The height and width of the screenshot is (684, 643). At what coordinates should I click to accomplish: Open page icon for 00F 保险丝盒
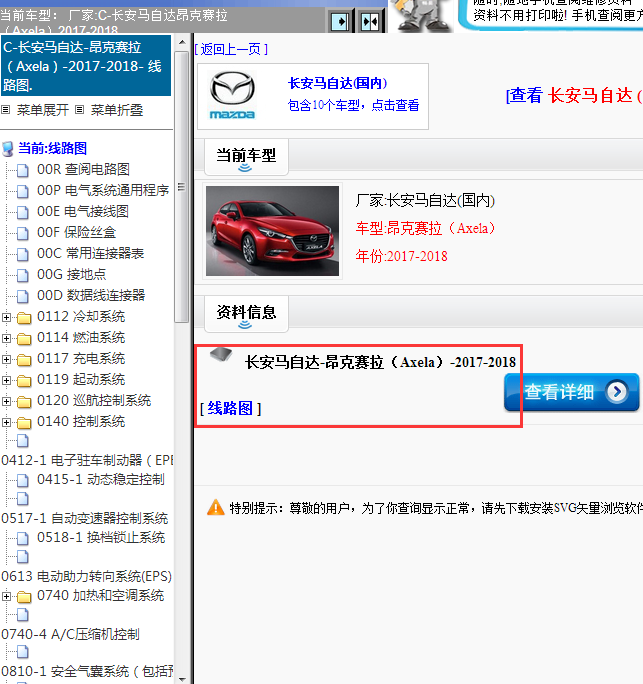23,233
